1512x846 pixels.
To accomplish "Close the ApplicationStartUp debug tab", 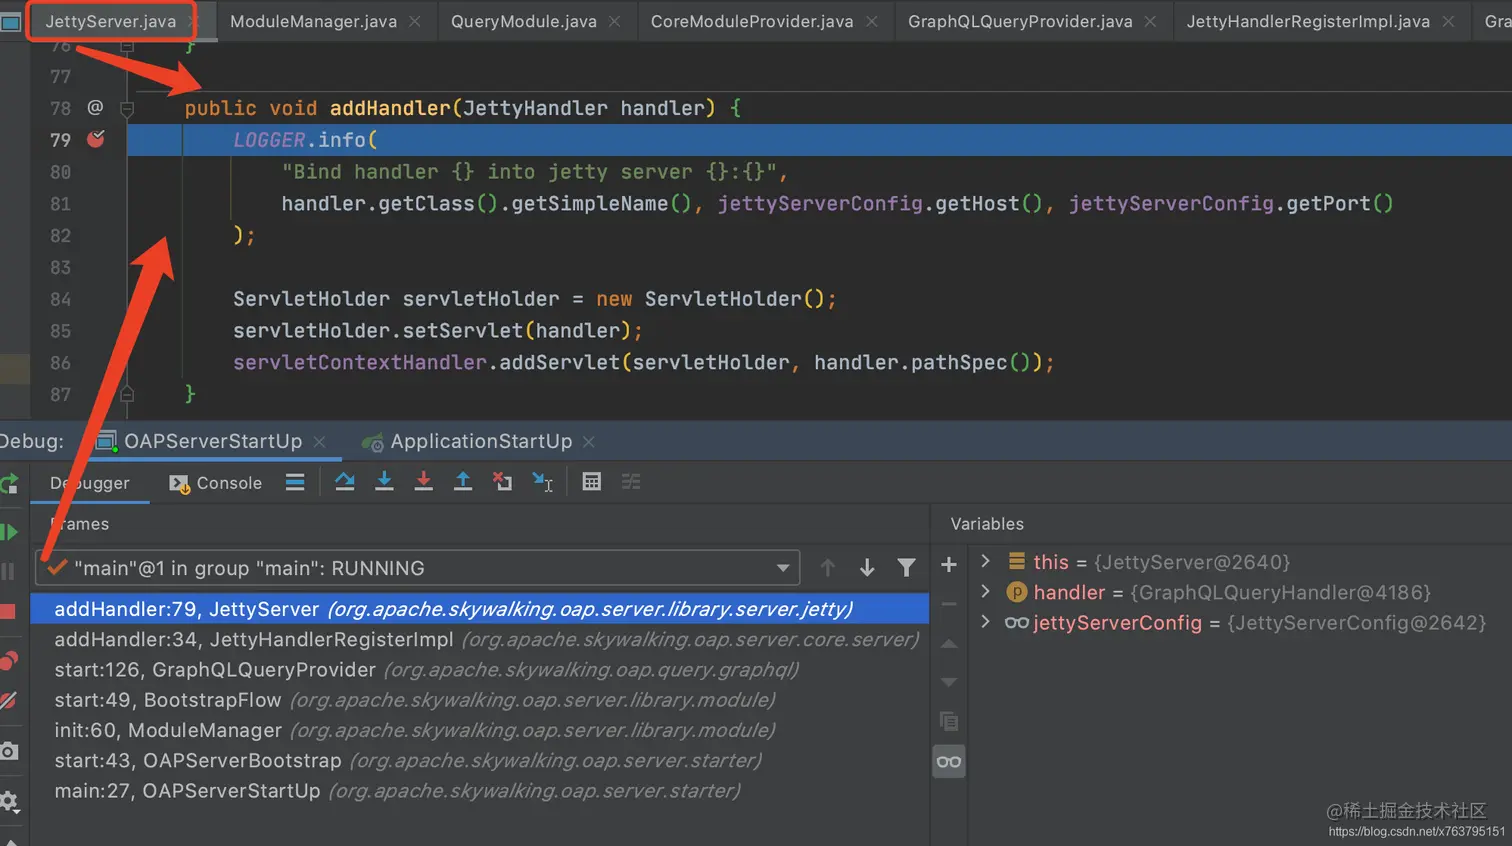I will [589, 442].
